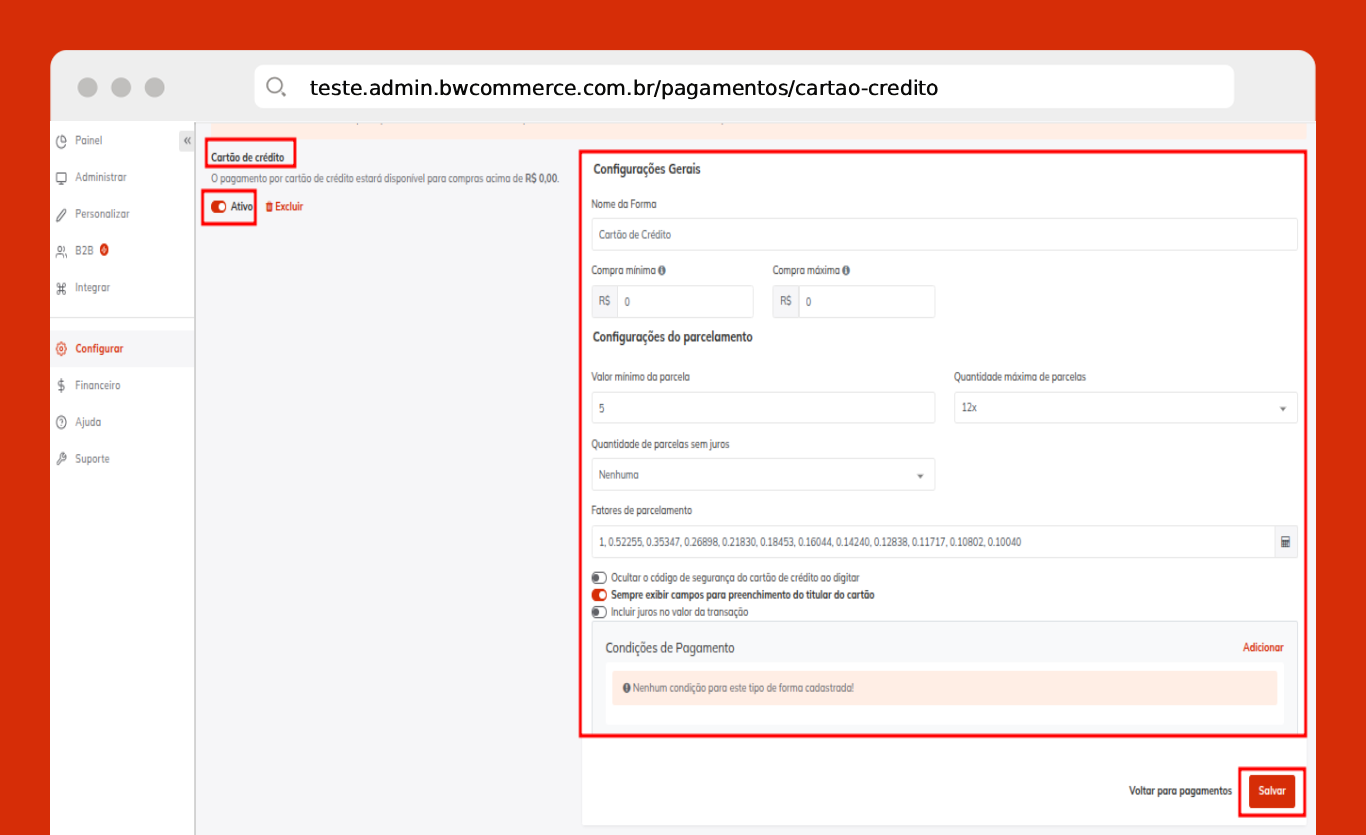Click the Integrar sidebar icon

tap(62, 288)
